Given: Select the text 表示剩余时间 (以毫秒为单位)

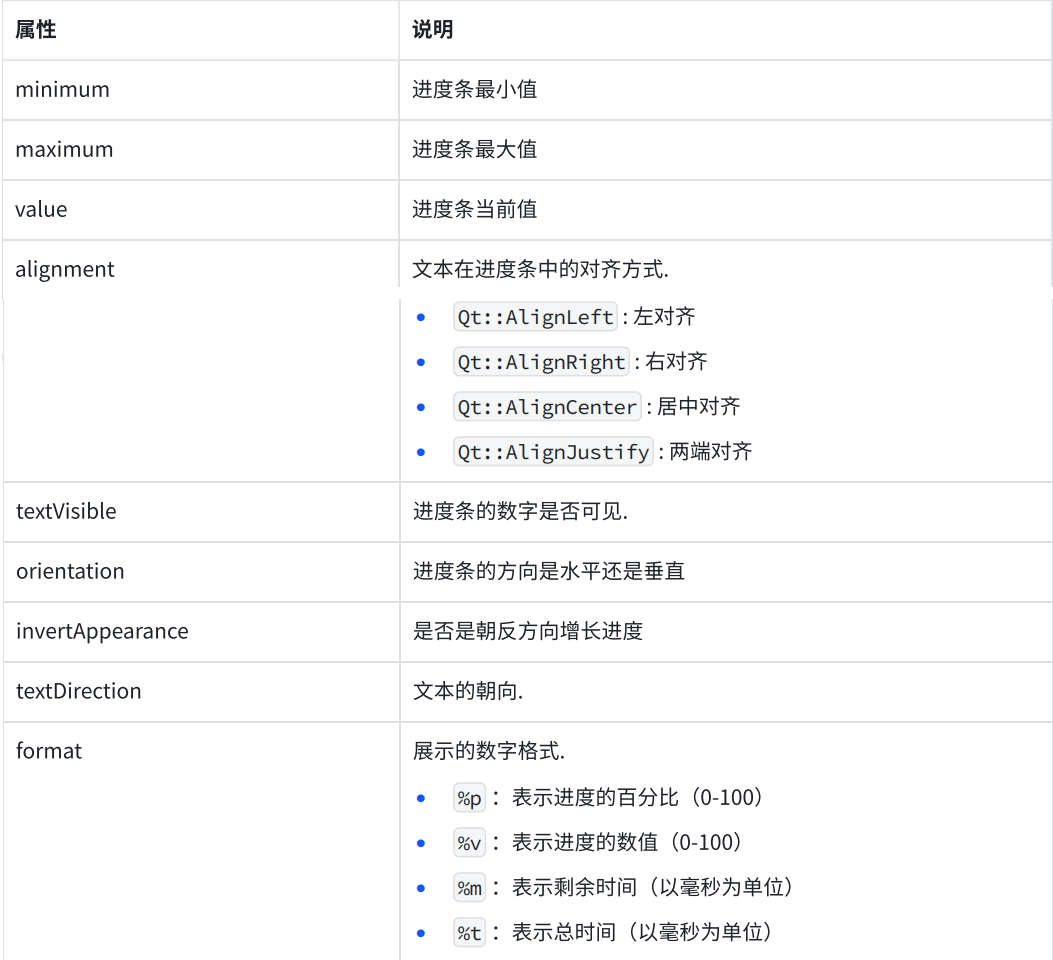Looking at the screenshot, I should point(653,887).
